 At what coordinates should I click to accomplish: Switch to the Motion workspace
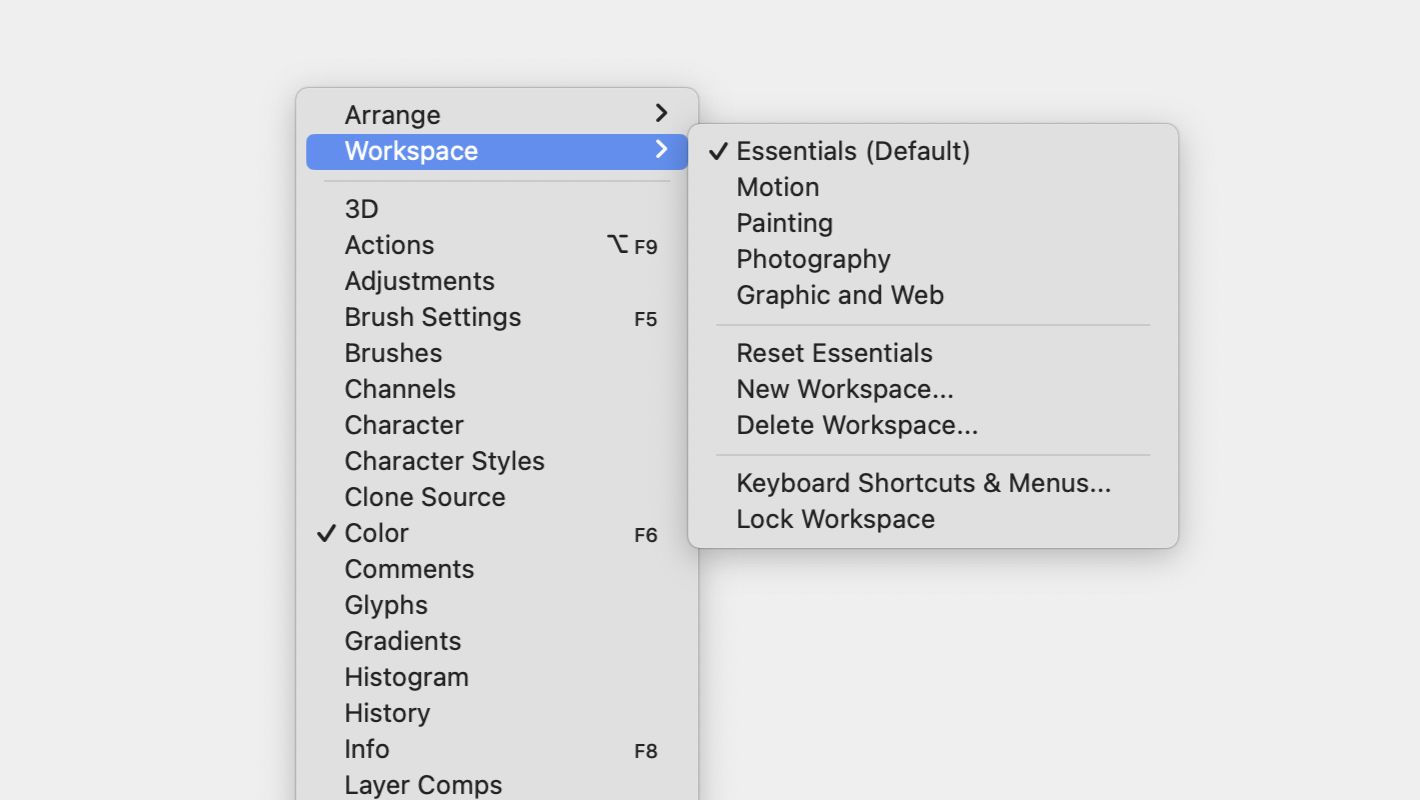click(x=777, y=187)
